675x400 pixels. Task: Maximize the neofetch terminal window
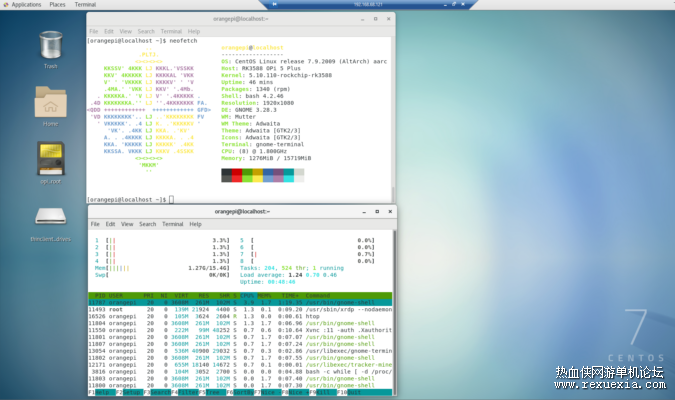375,19
